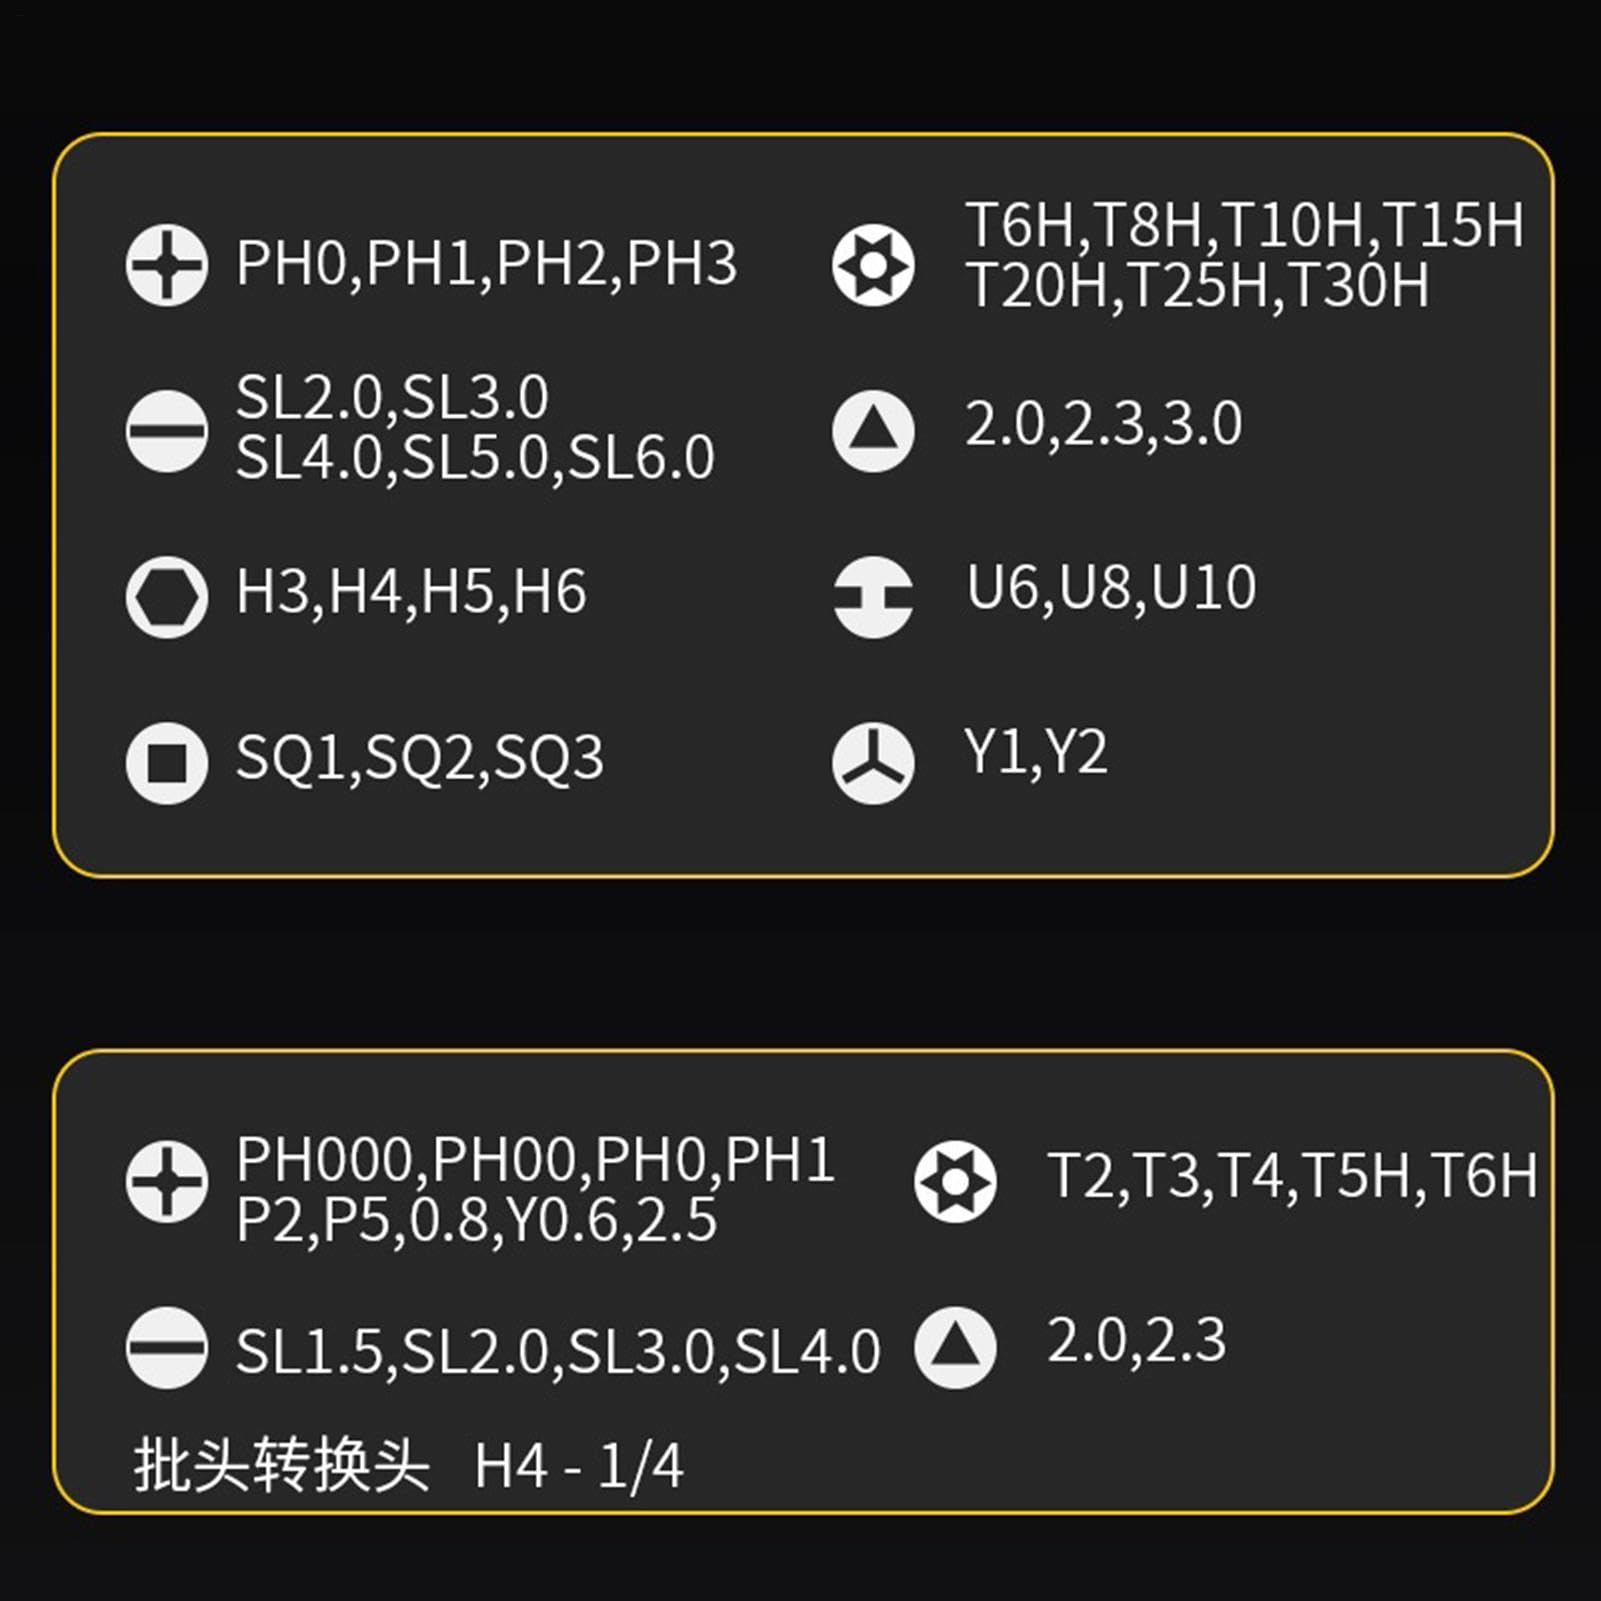Click the cross icon beside PH000,PH00,PH0,PH1
This screenshot has height=1601, width=1601.
(167, 1181)
